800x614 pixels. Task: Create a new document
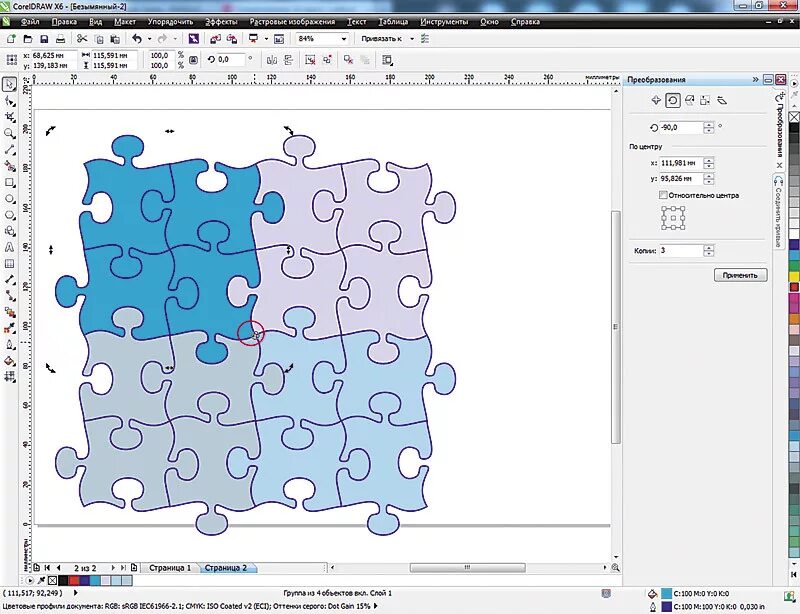11,39
